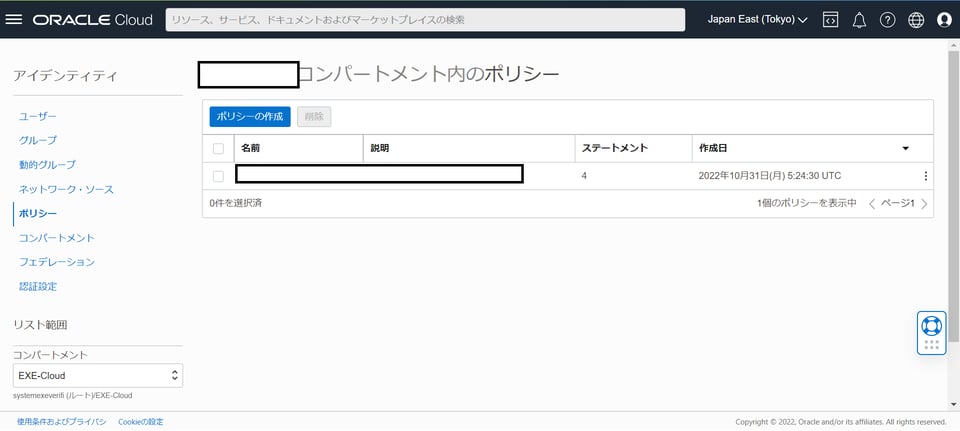Click the Oracle Cloud logo

click(x=92, y=20)
